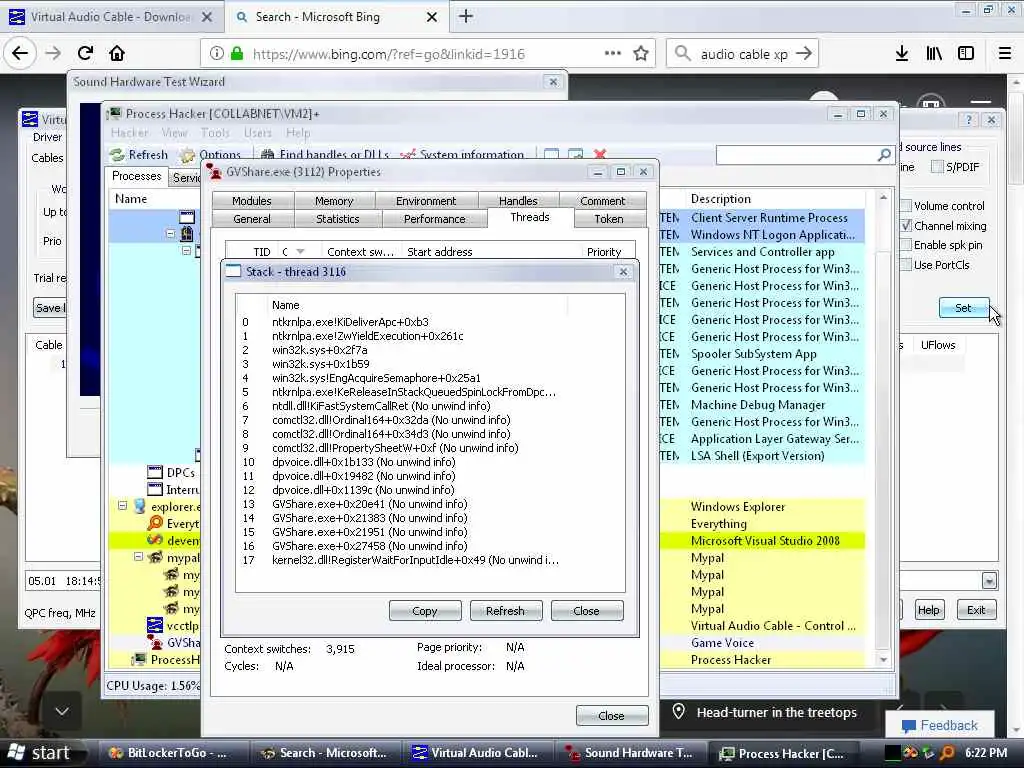Click the sort arrow in TID column header
The height and width of the screenshot is (768, 1024).
pyautogui.click(x=300, y=251)
